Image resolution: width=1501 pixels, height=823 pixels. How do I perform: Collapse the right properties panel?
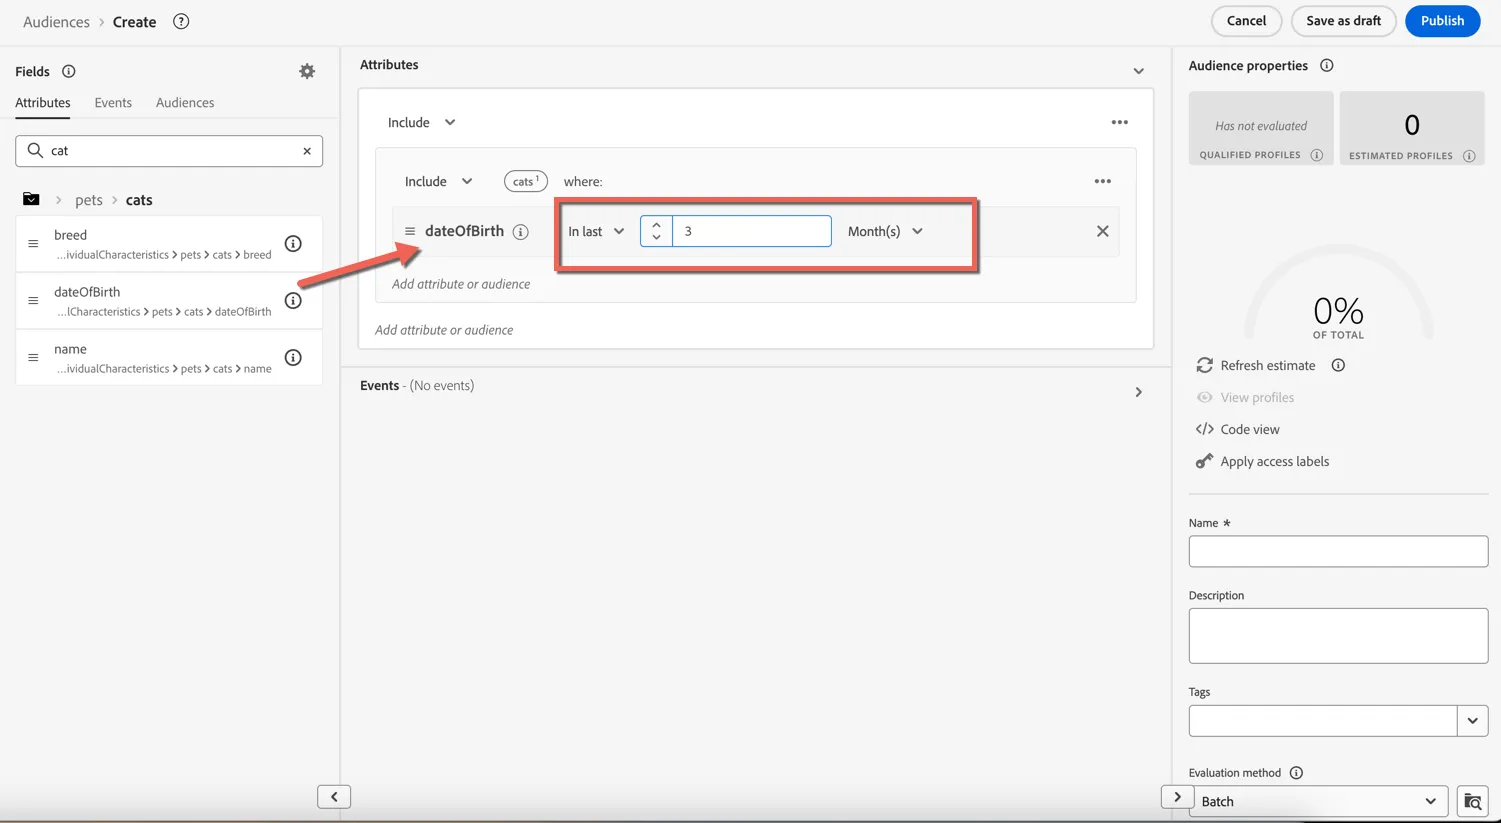pyautogui.click(x=1177, y=797)
